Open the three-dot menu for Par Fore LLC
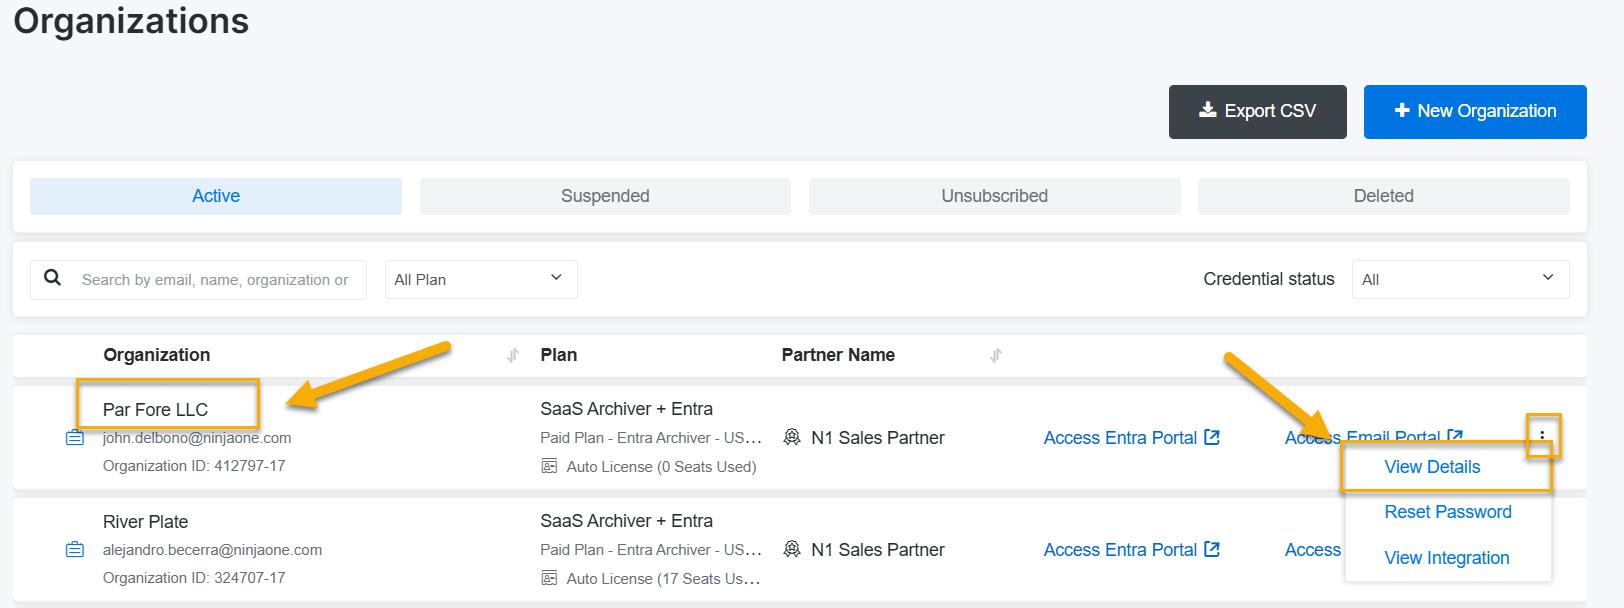Screen dimensions: 1624x608 [x=1542, y=436]
